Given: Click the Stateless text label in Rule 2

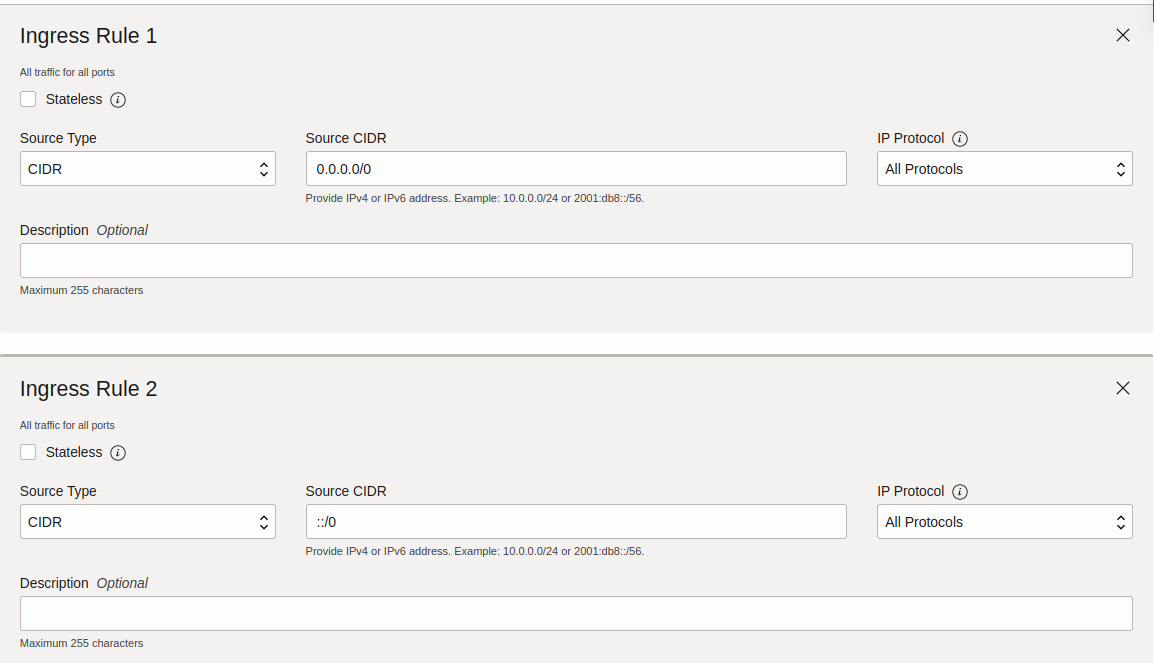Looking at the screenshot, I should [74, 452].
